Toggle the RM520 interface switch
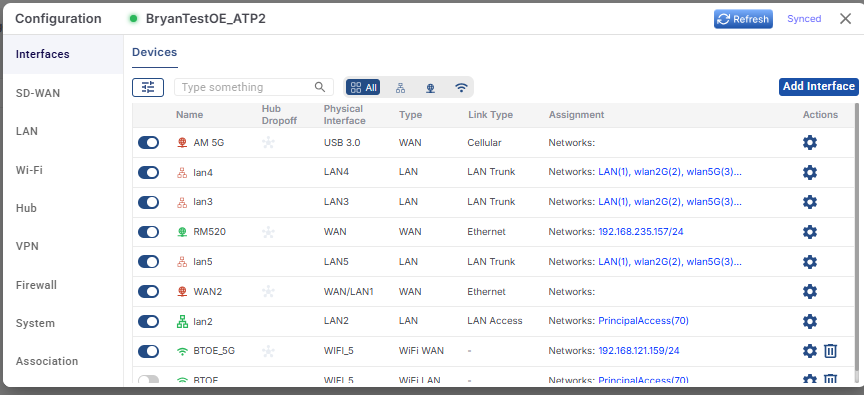The width and height of the screenshot is (864, 395). click(148, 232)
